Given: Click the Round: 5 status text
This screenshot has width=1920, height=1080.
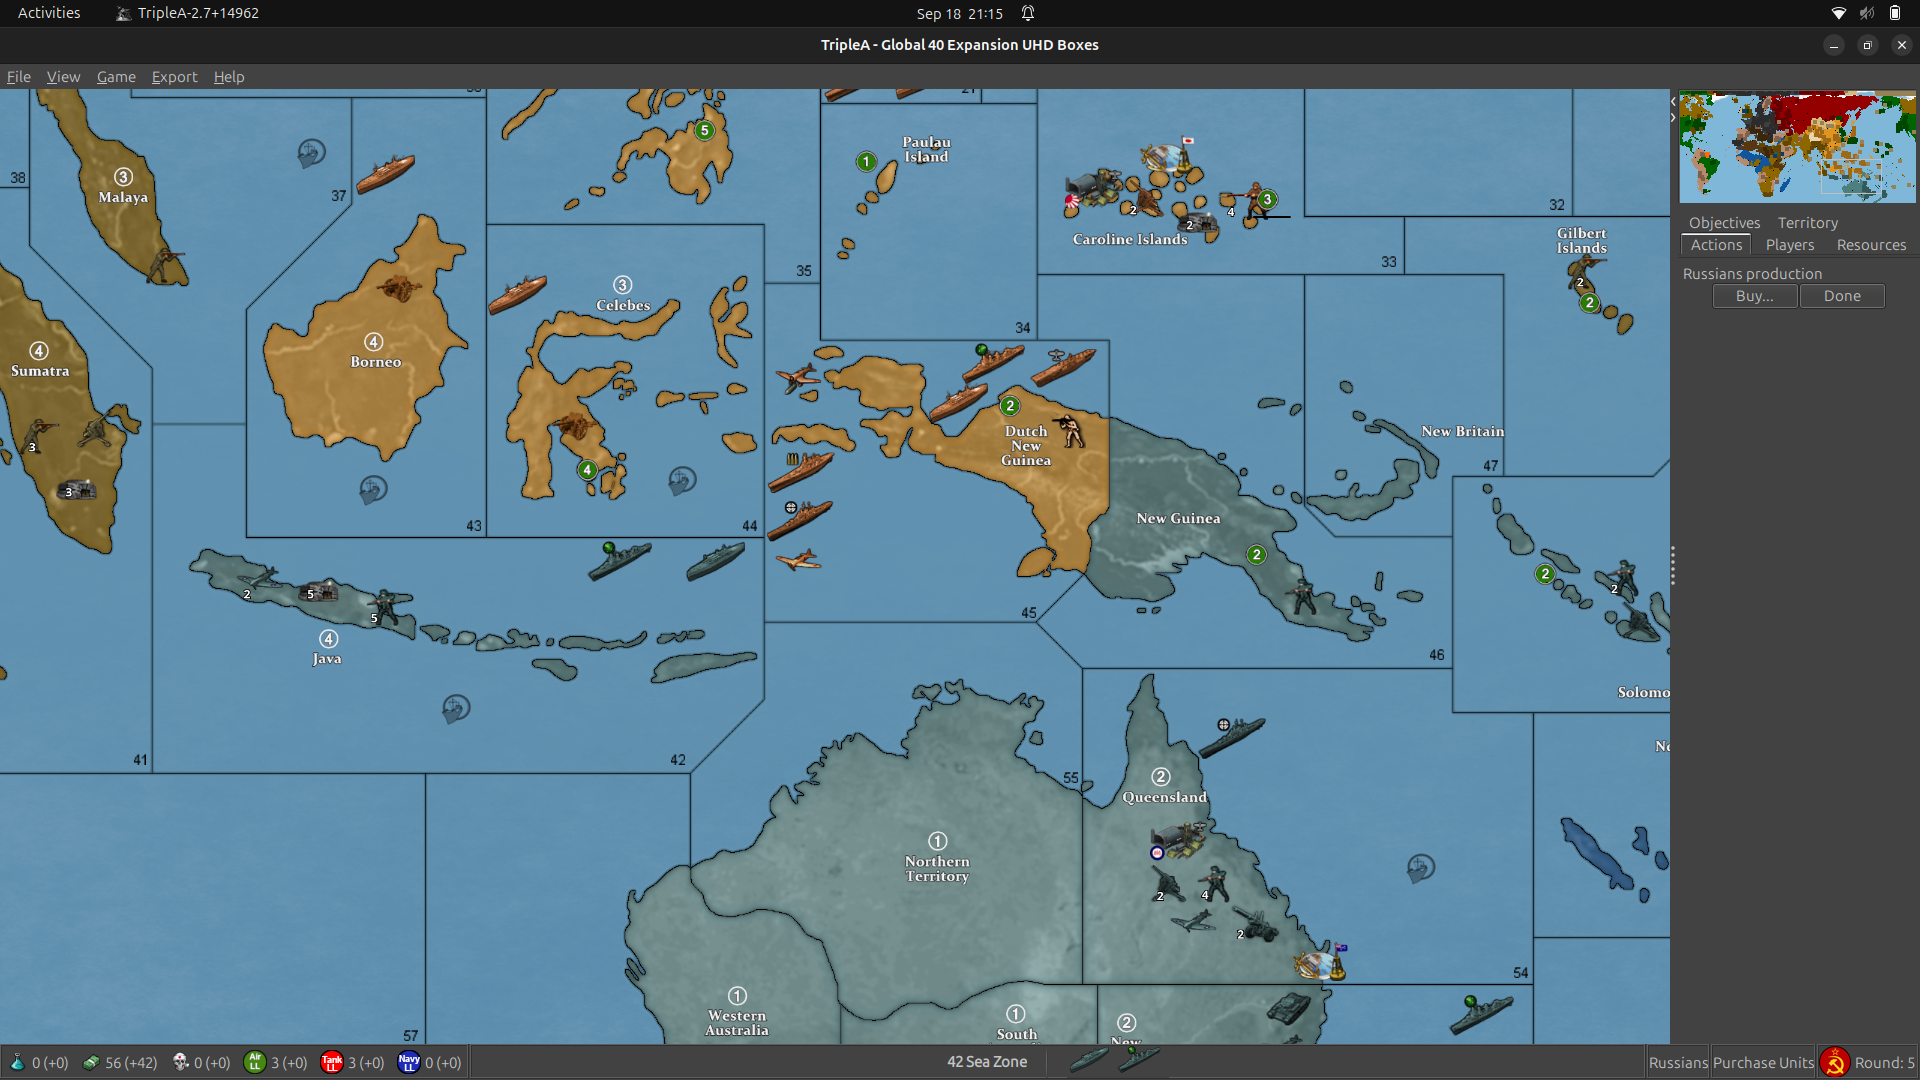Looking at the screenshot, I should pyautogui.click(x=1884, y=1063).
